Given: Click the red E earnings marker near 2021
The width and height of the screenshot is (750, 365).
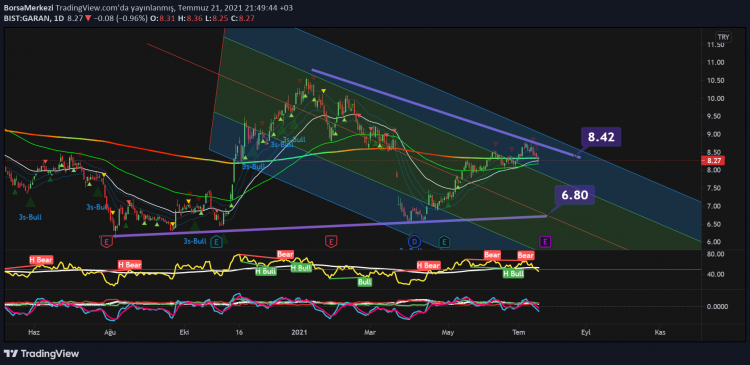Looking at the screenshot, I should (x=330, y=242).
